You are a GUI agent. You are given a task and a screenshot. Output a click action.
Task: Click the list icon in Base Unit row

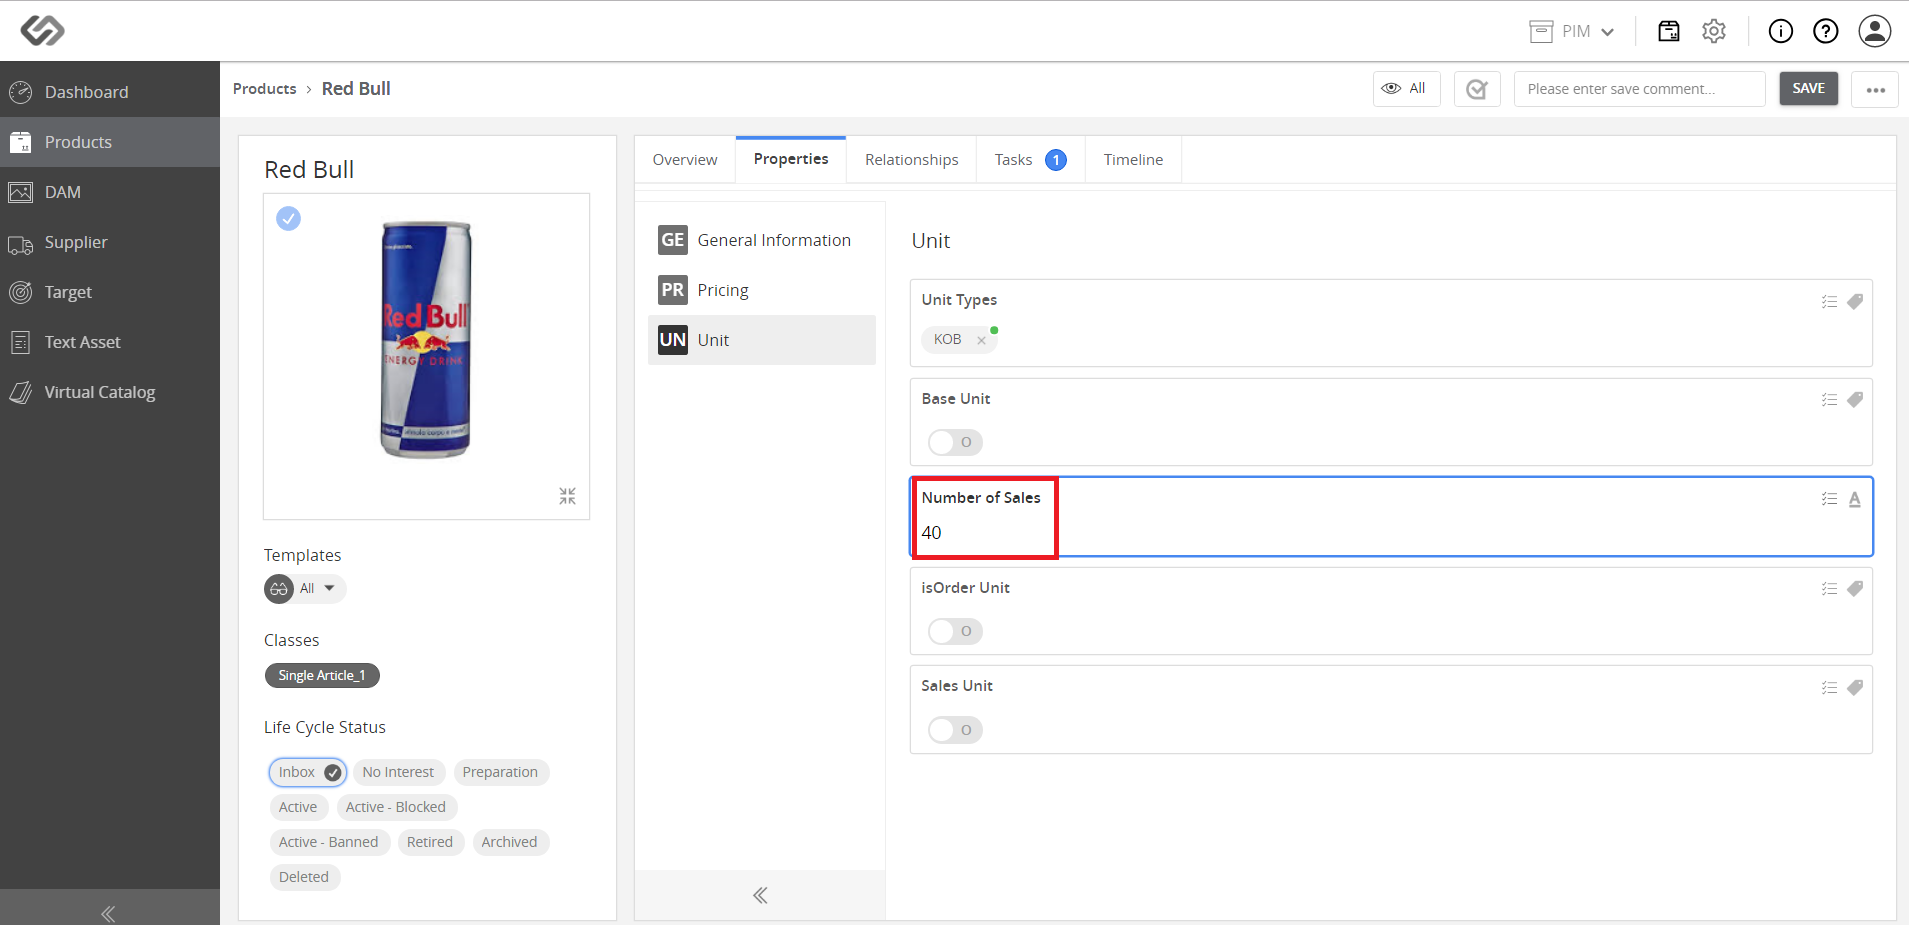point(1829,400)
